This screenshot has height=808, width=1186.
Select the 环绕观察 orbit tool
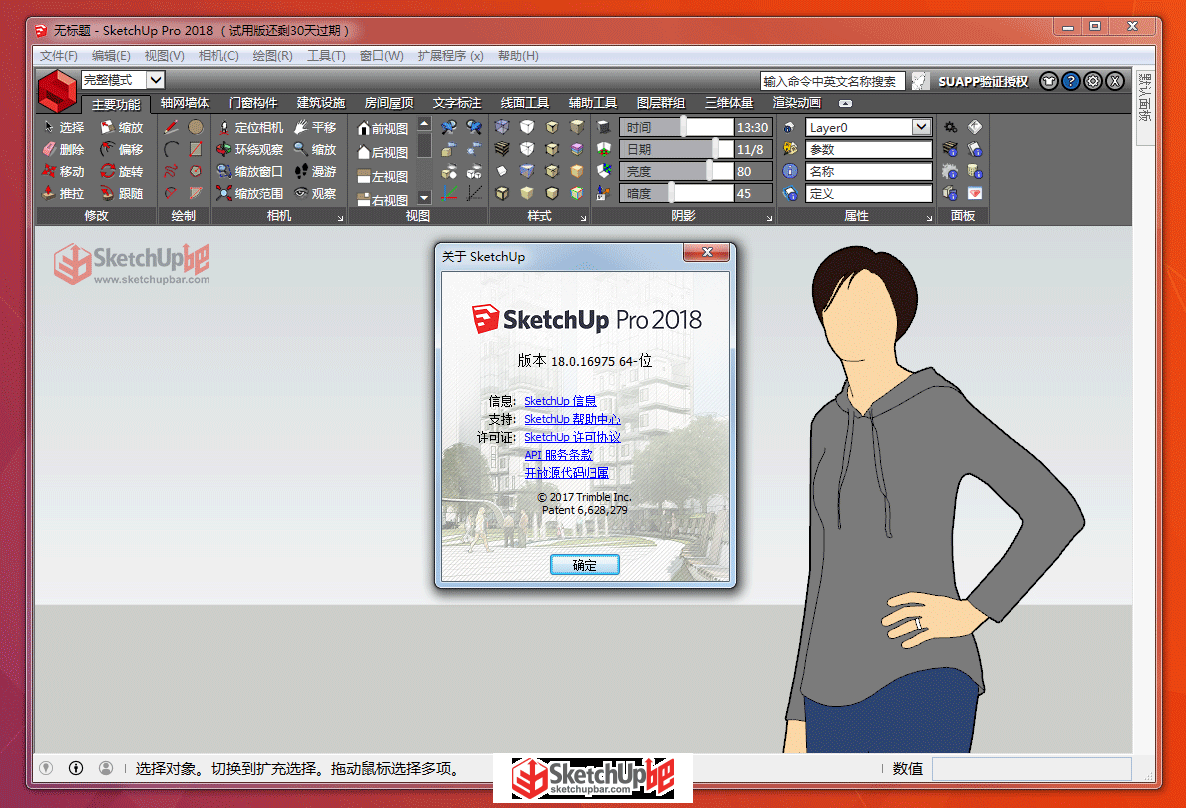pos(250,149)
